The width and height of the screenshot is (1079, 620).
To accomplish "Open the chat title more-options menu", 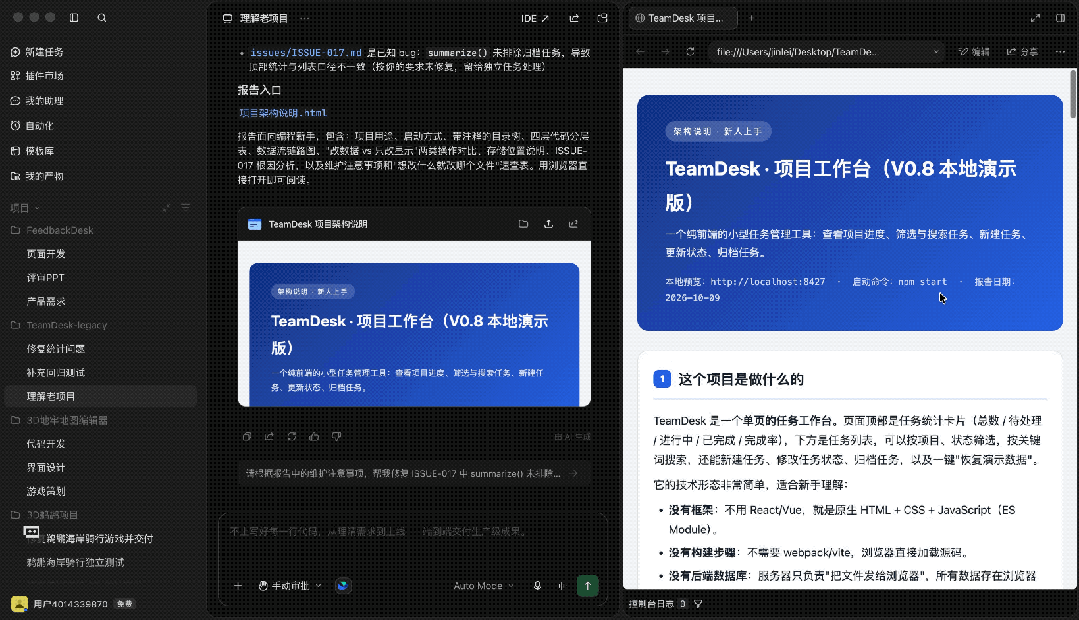I will 305,19.
